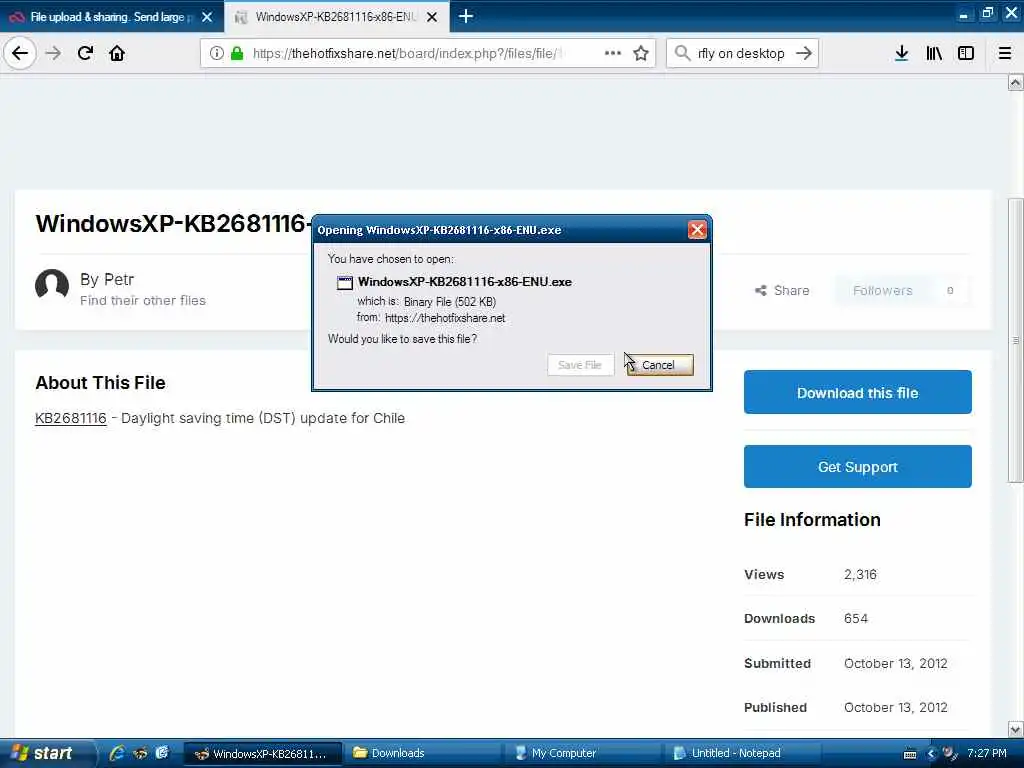
Task: Reload the page with the refresh icon
Action: tap(85, 53)
